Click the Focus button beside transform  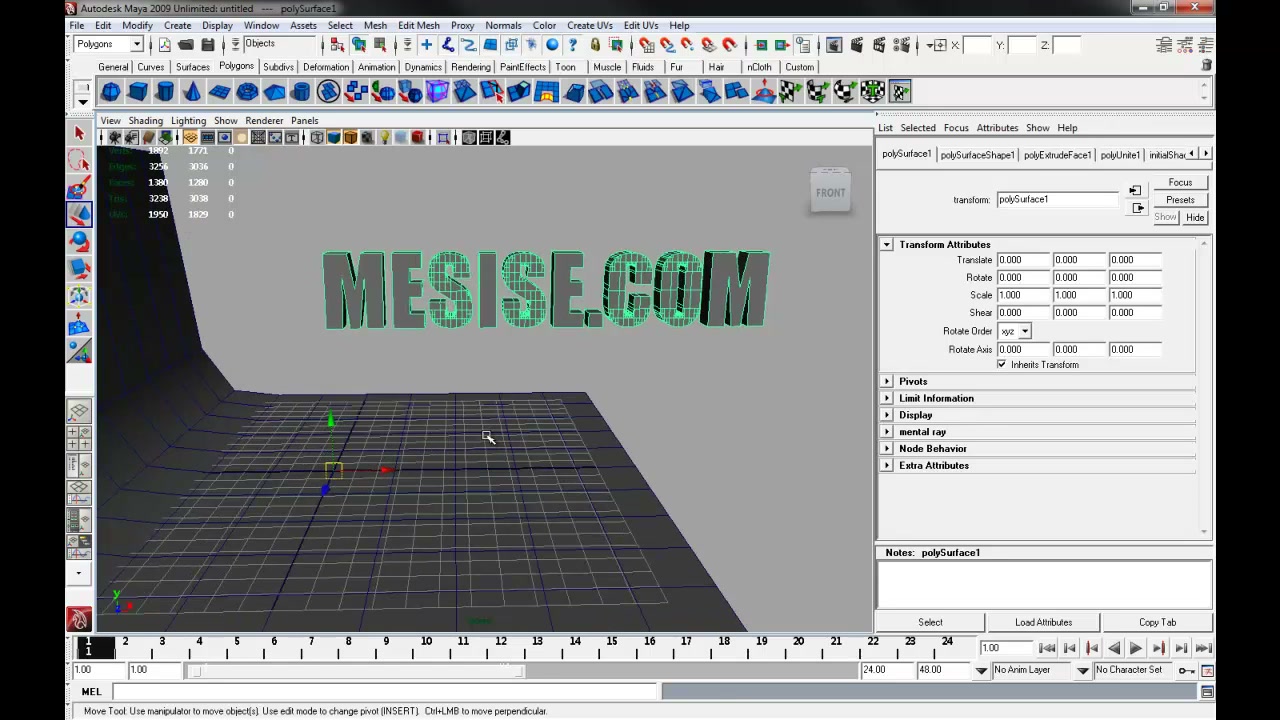point(1180,183)
